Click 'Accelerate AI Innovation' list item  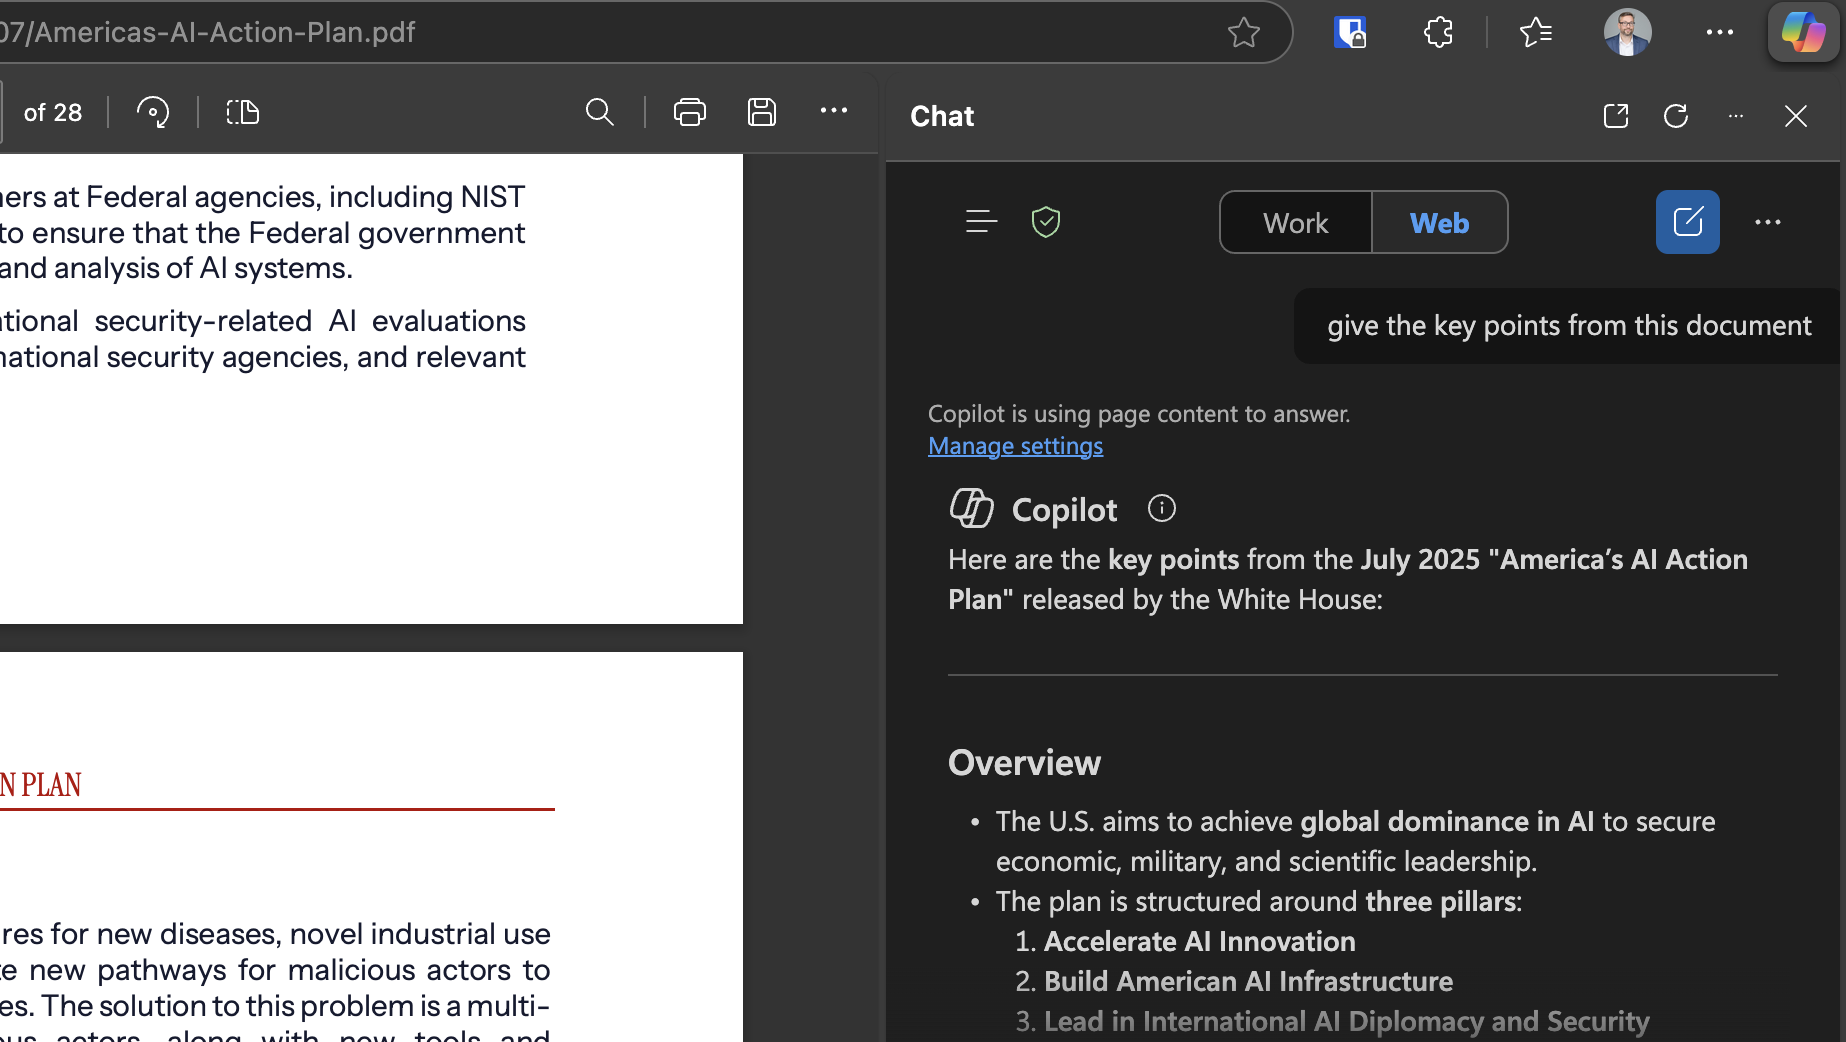(1199, 941)
